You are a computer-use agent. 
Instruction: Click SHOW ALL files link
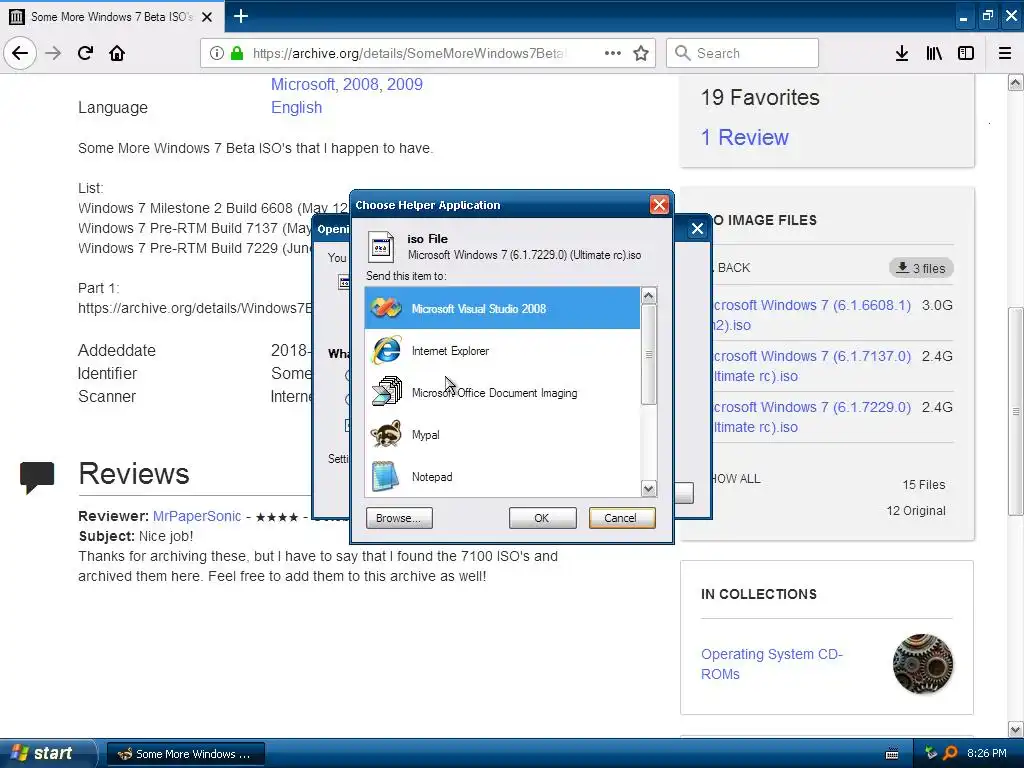pos(737,479)
